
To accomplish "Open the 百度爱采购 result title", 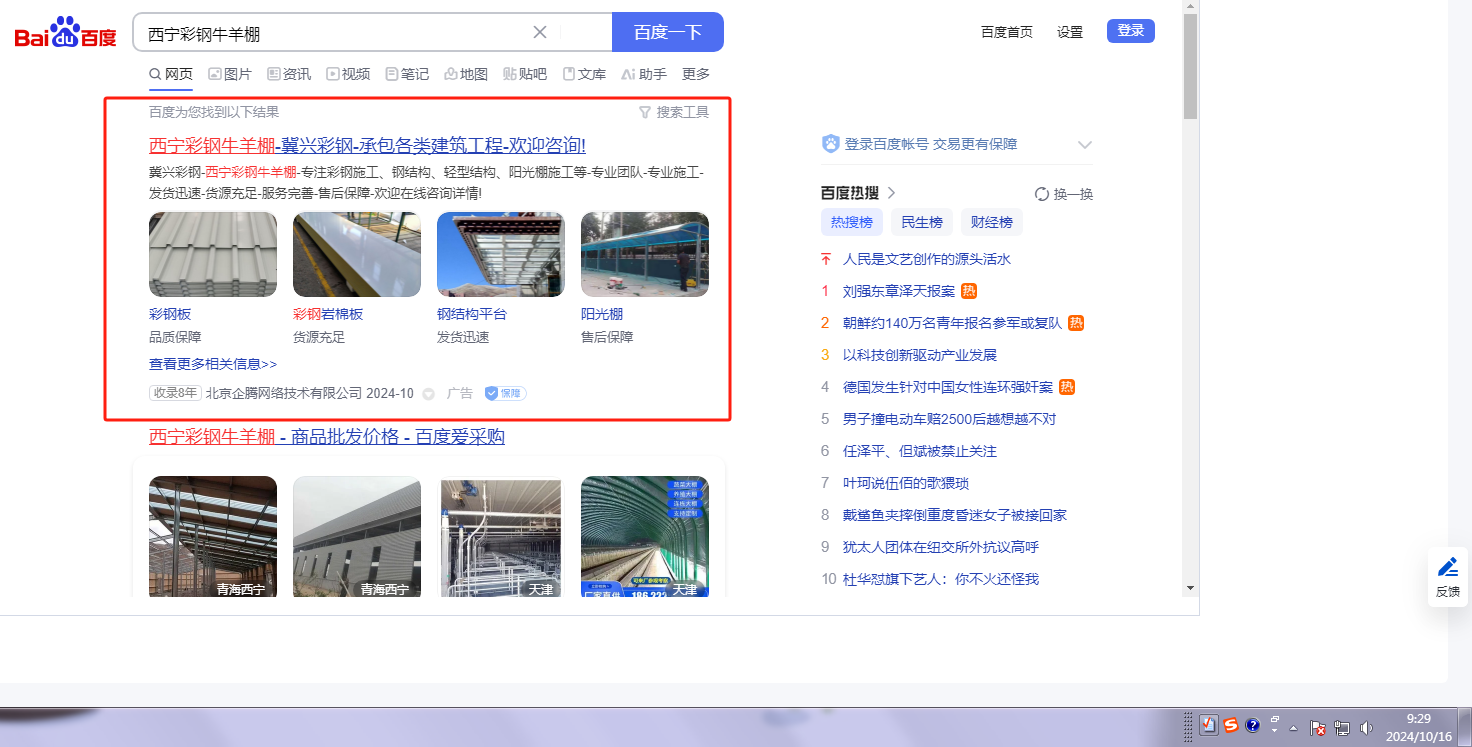I will click(x=327, y=437).
